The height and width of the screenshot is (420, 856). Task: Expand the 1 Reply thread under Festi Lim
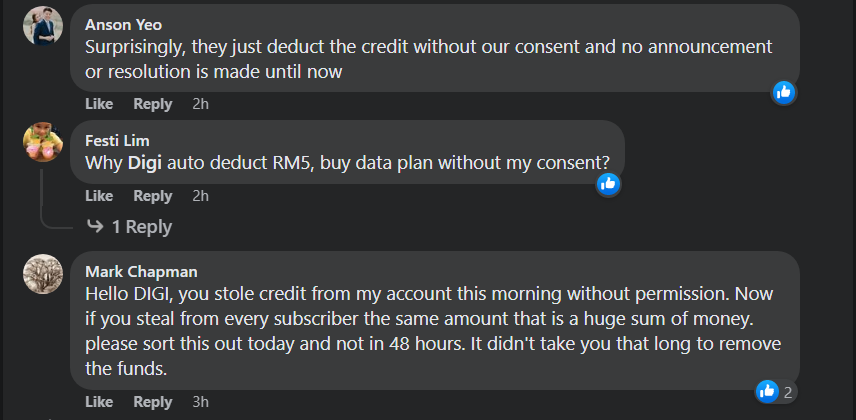pos(130,227)
